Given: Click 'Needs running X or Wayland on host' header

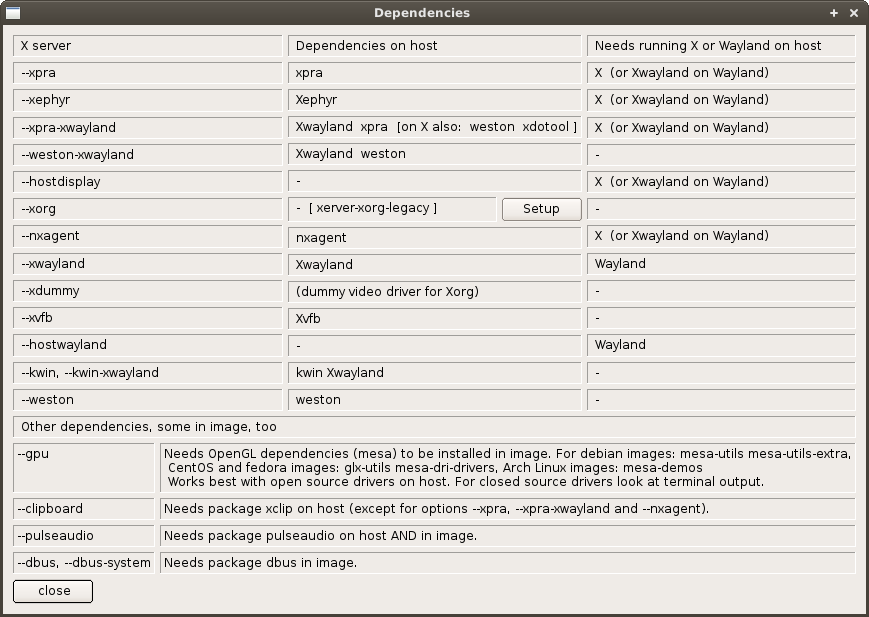Looking at the screenshot, I should click(x=721, y=45).
